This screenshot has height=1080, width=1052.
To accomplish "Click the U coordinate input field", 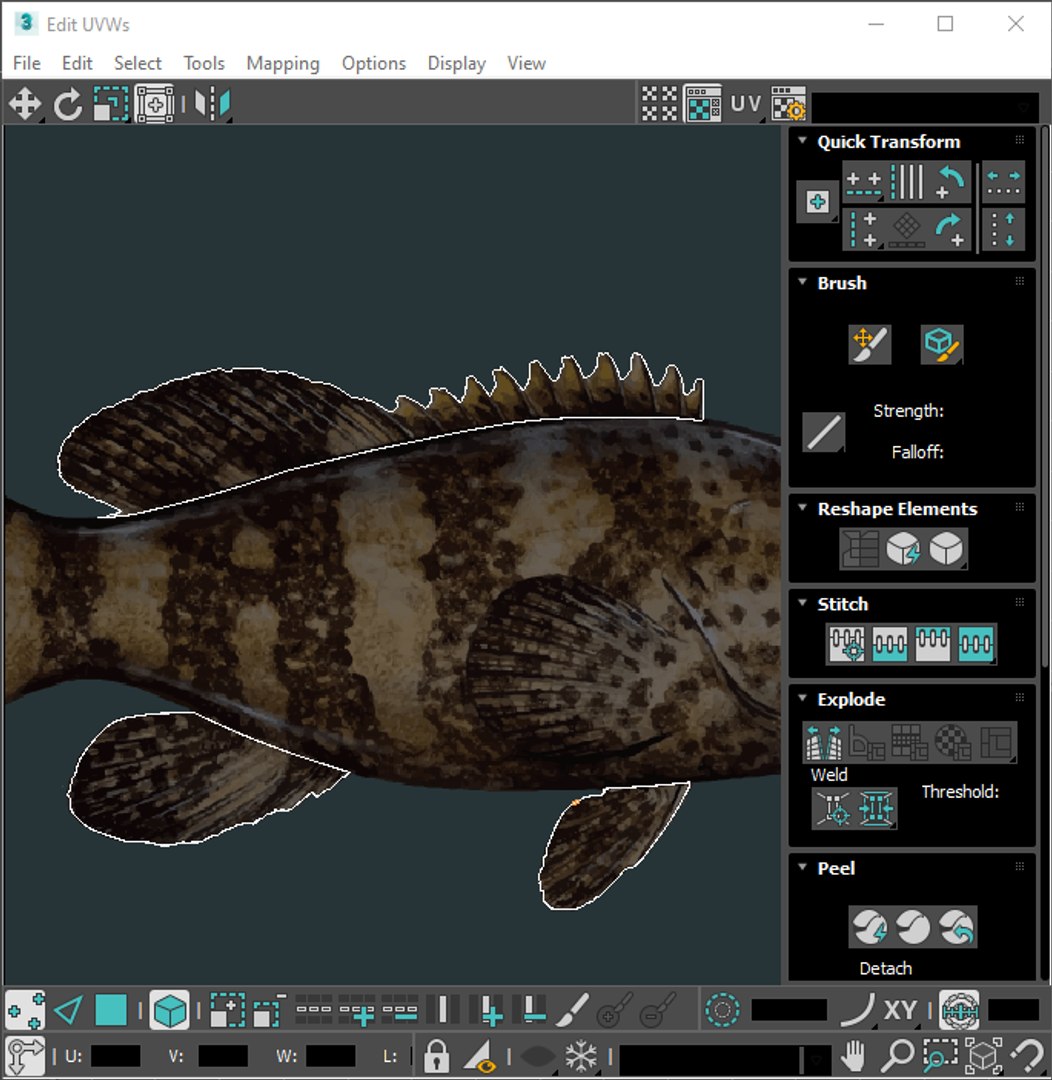I will (115, 1056).
